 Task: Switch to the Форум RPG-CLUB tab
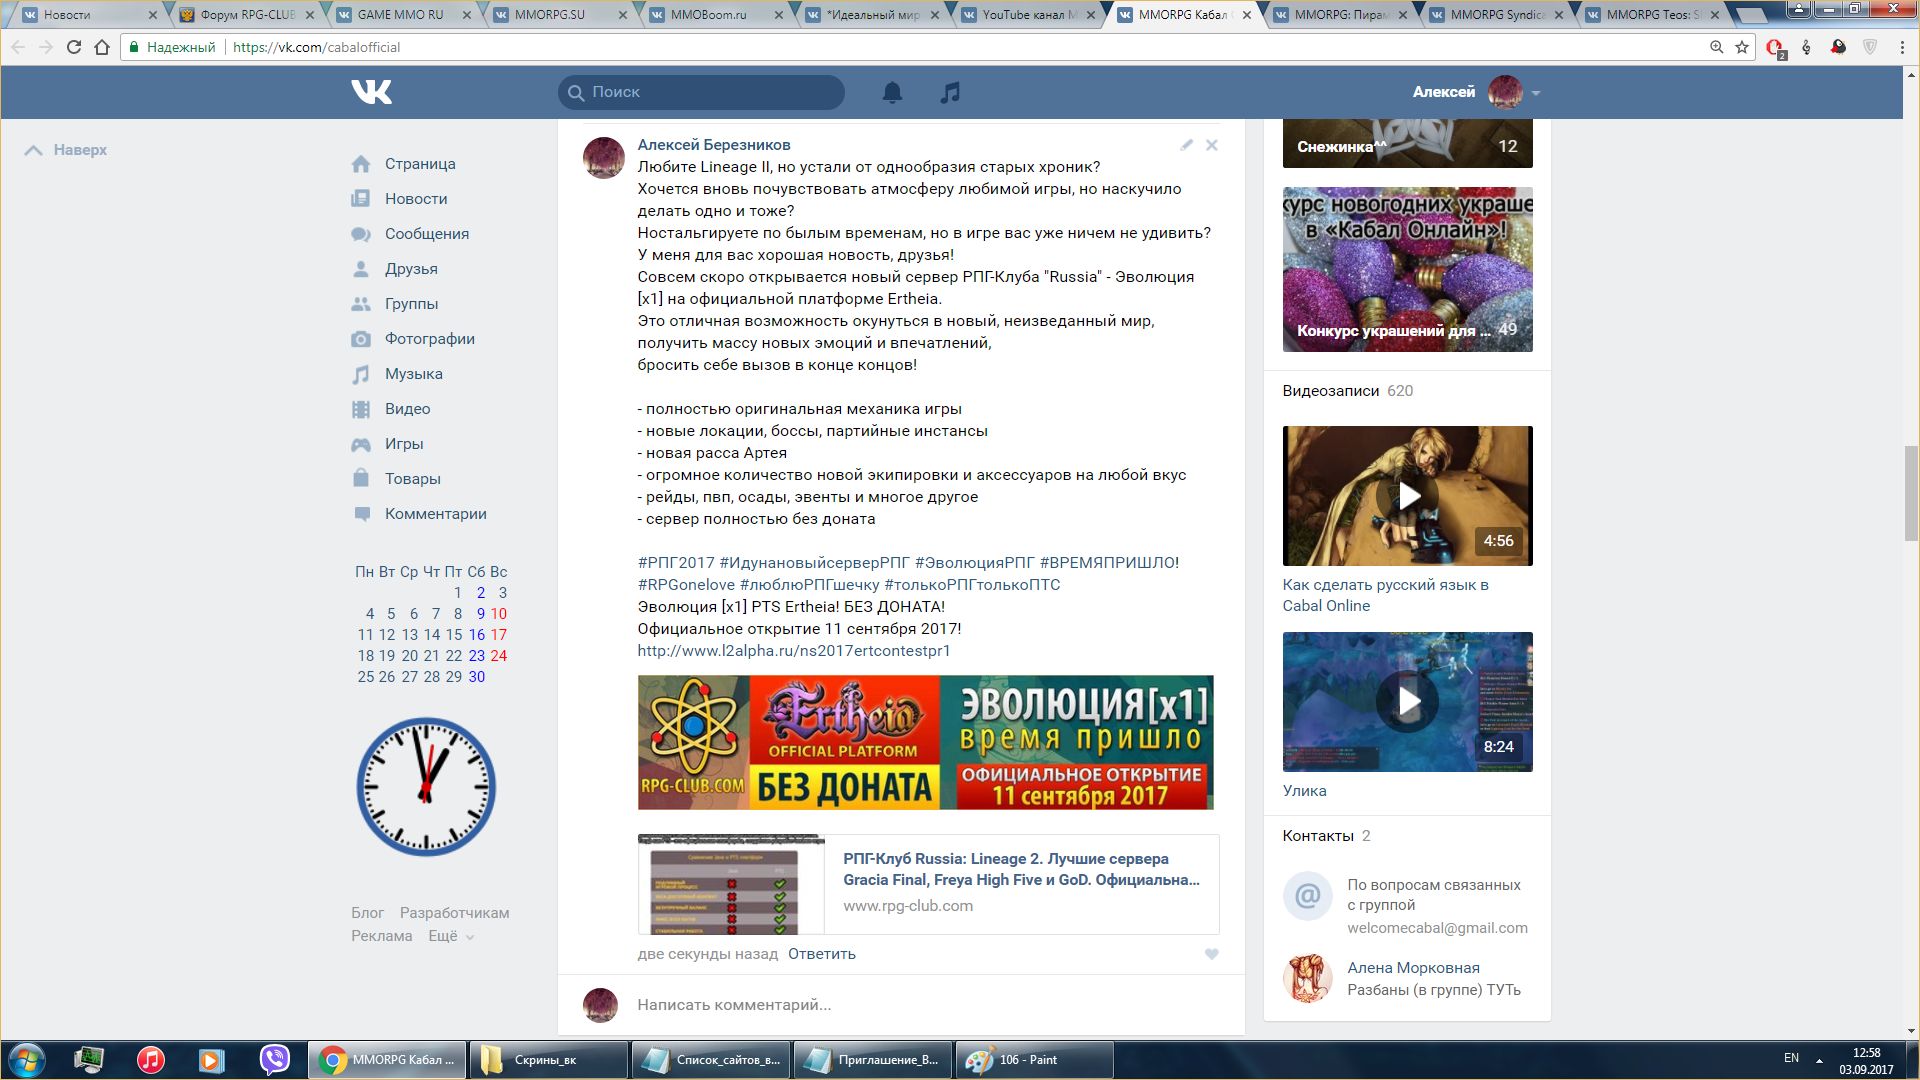(x=247, y=15)
